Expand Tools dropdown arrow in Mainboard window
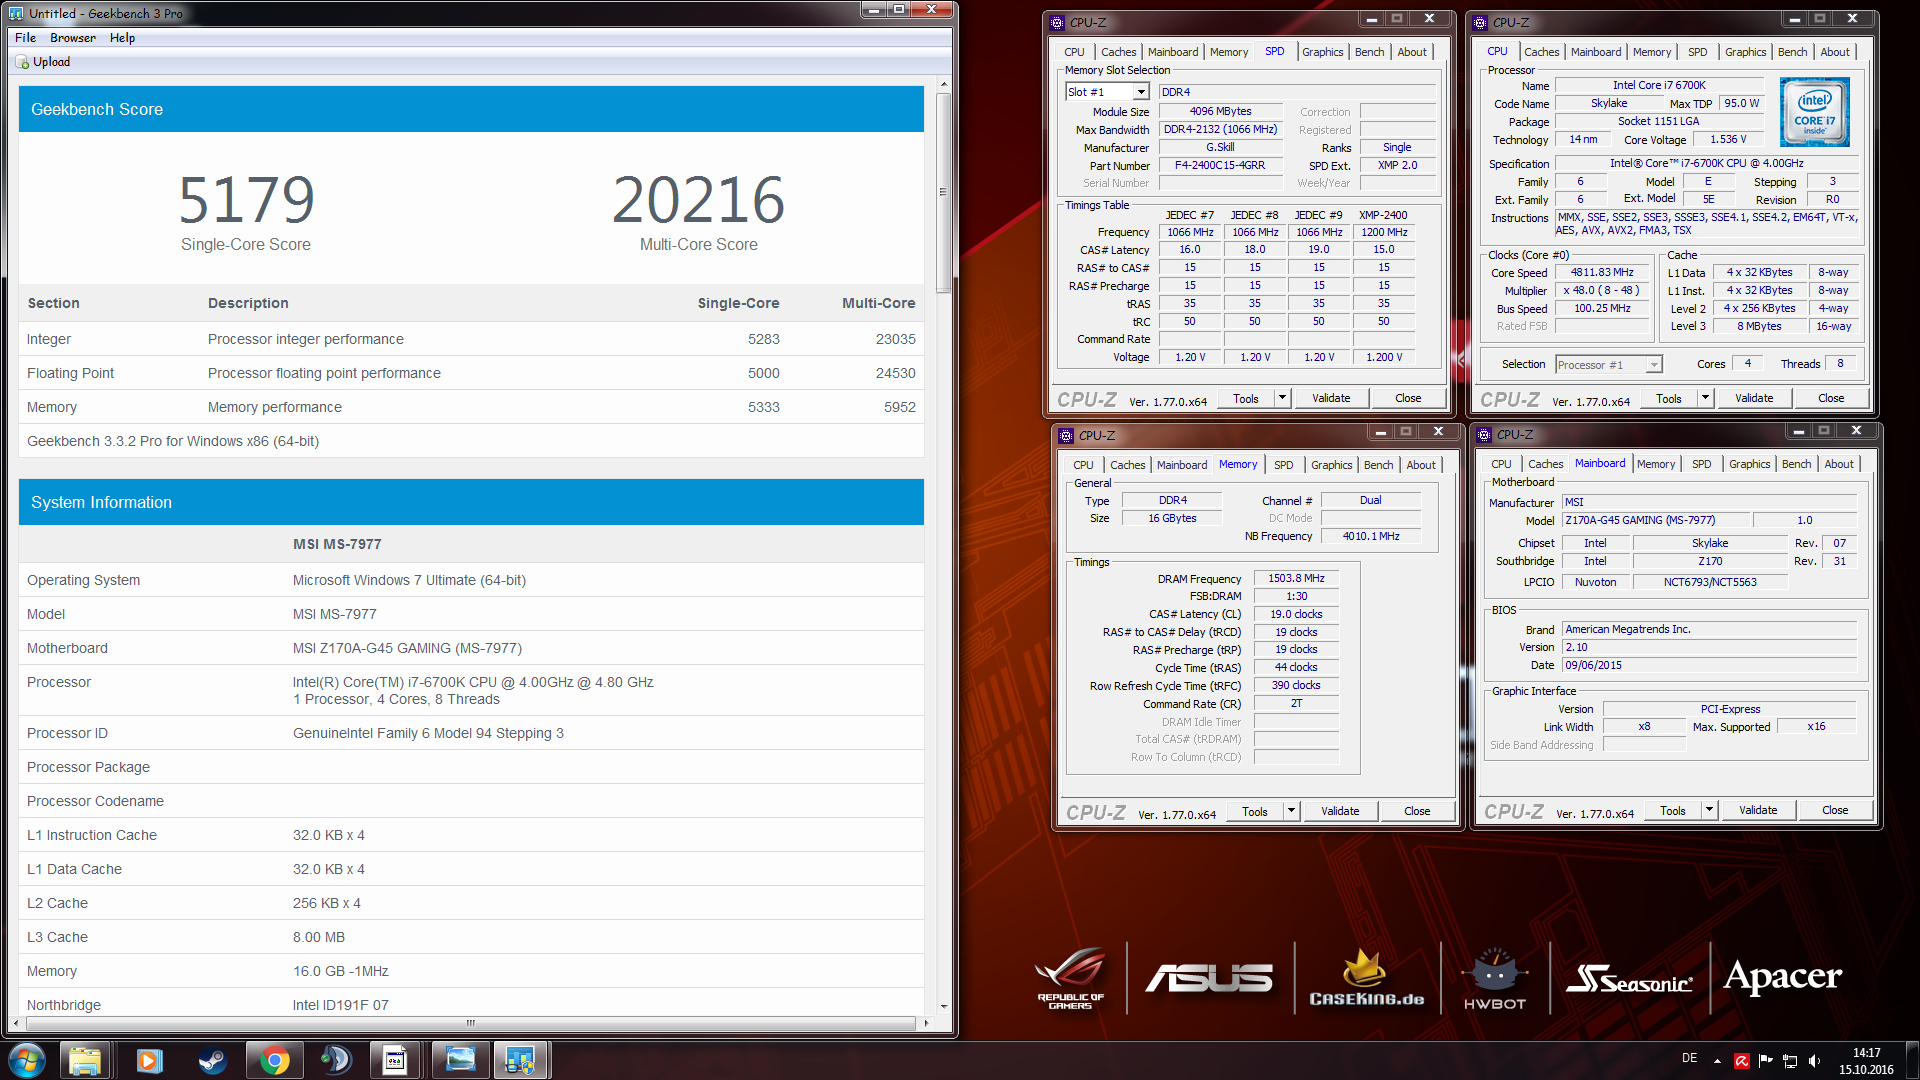Image resolution: width=1920 pixels, height=1080 pixels. click(x=1709, y=810)
